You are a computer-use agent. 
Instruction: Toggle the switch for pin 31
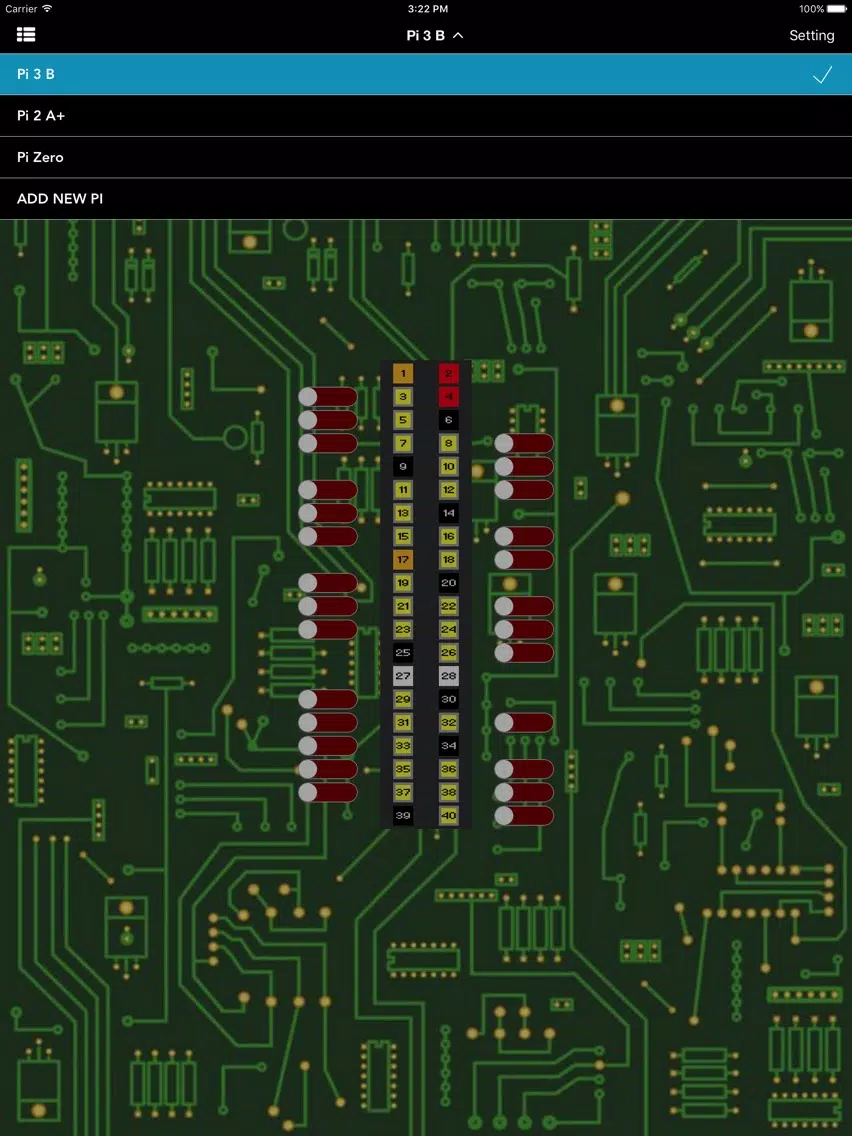pos(327,722)
